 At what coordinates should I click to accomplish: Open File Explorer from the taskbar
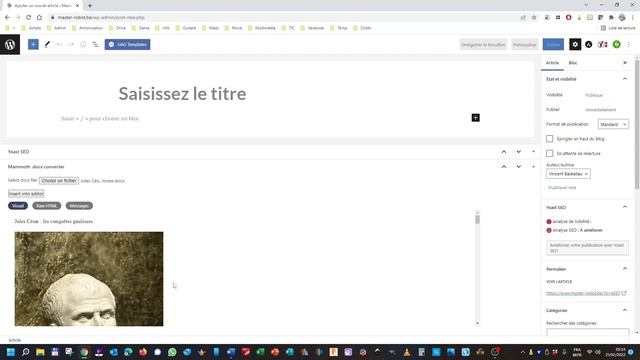pos(40,352)
